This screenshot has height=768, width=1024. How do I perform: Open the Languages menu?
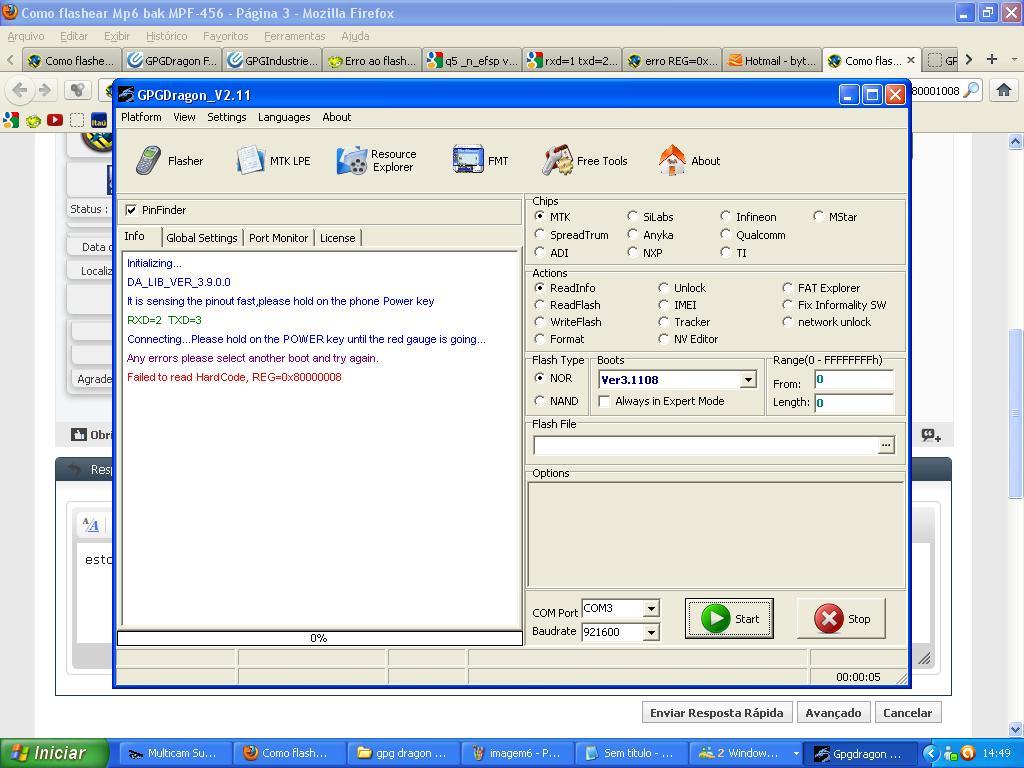[284, 117]
